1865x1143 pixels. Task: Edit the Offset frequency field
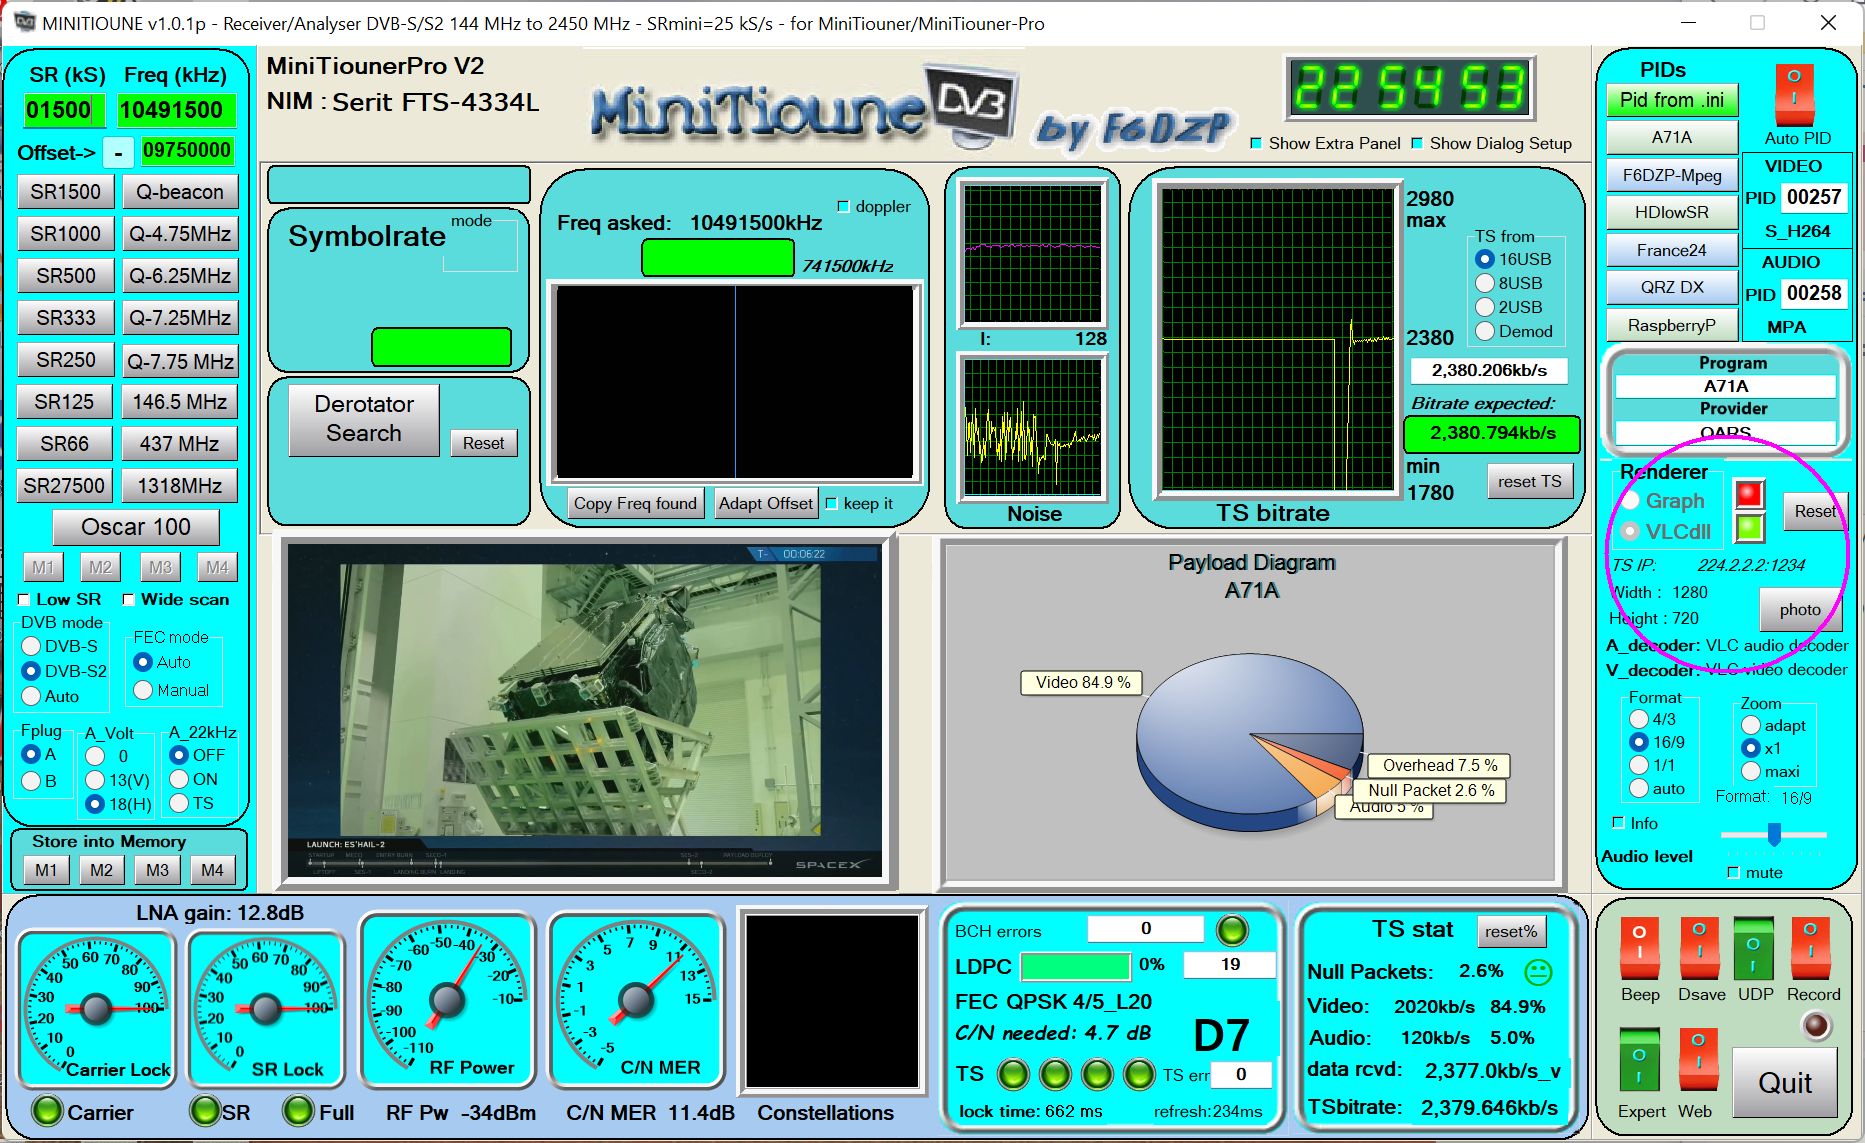pos(187,150)
